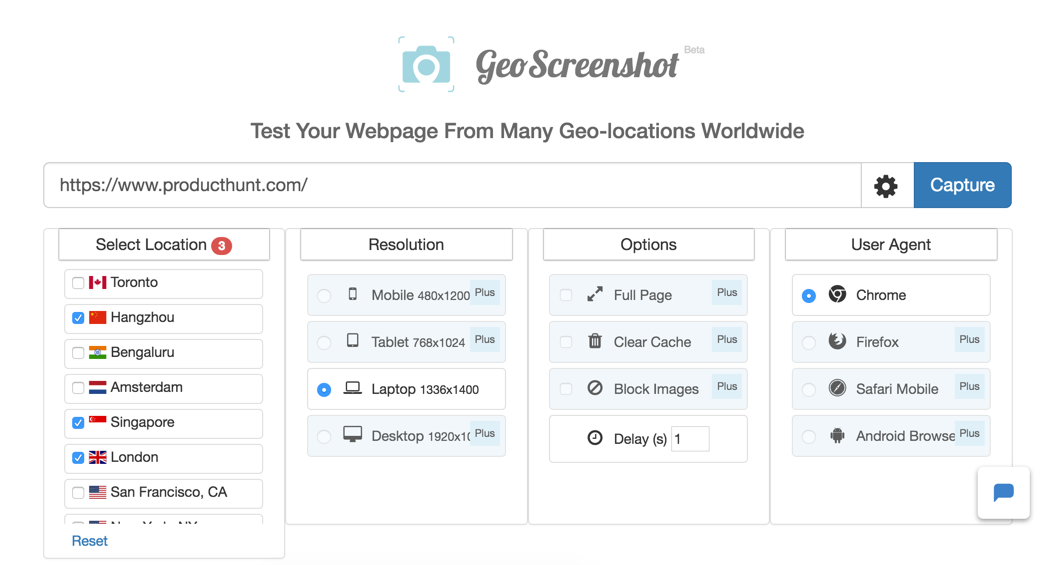Click the Select Location panel header

coord(164,245)
